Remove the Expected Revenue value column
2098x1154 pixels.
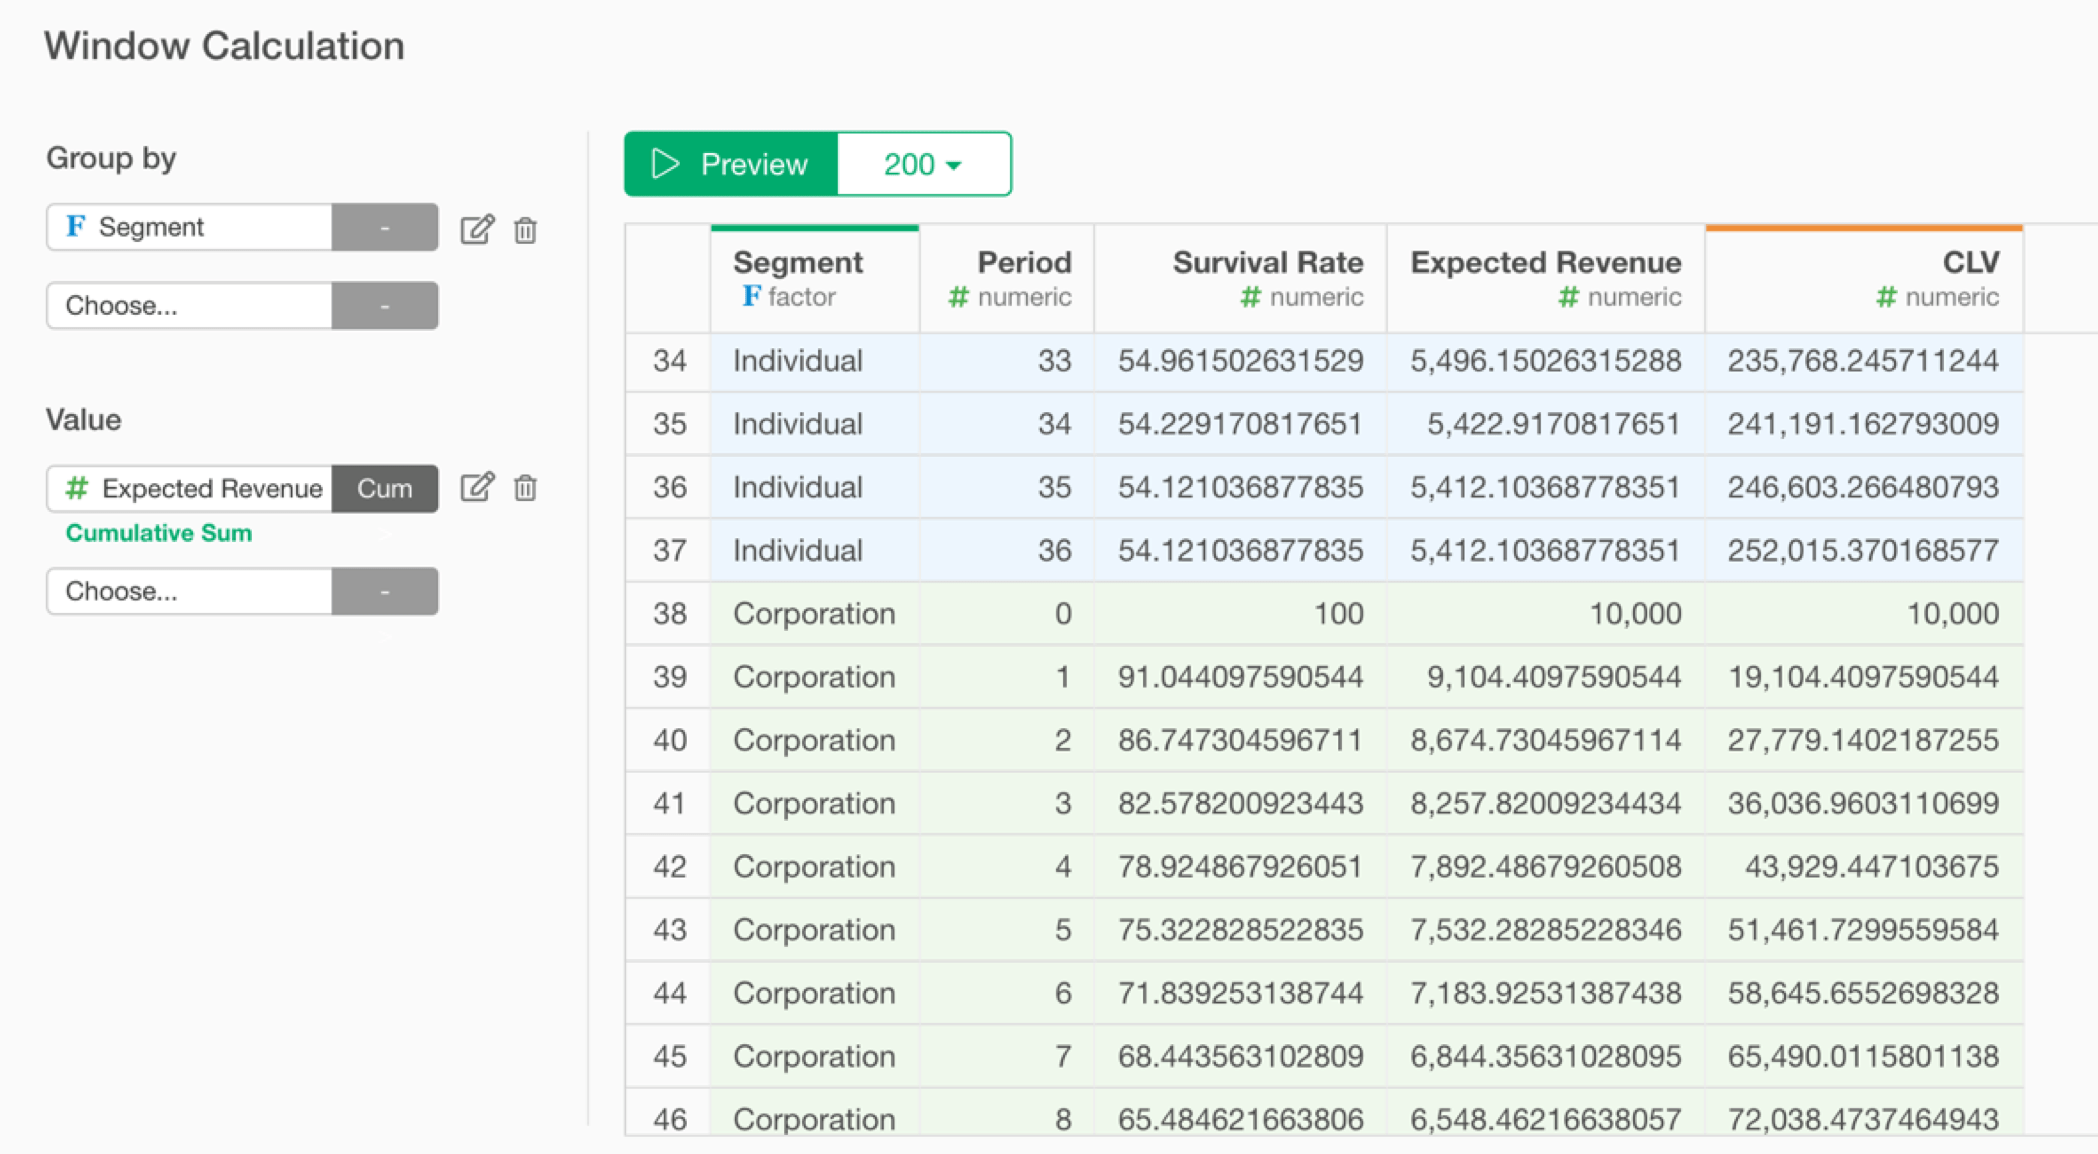pos(526,489)
